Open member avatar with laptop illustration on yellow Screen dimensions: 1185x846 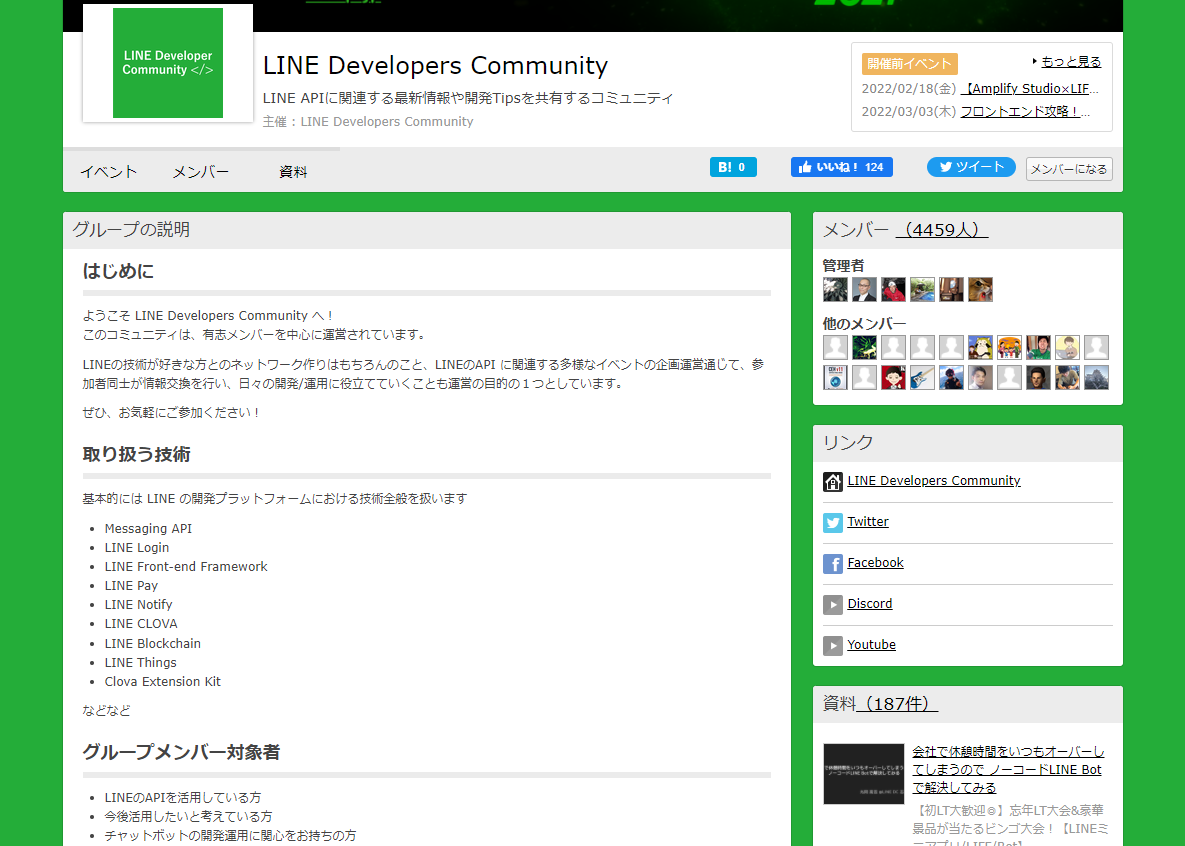point(1067,348)
